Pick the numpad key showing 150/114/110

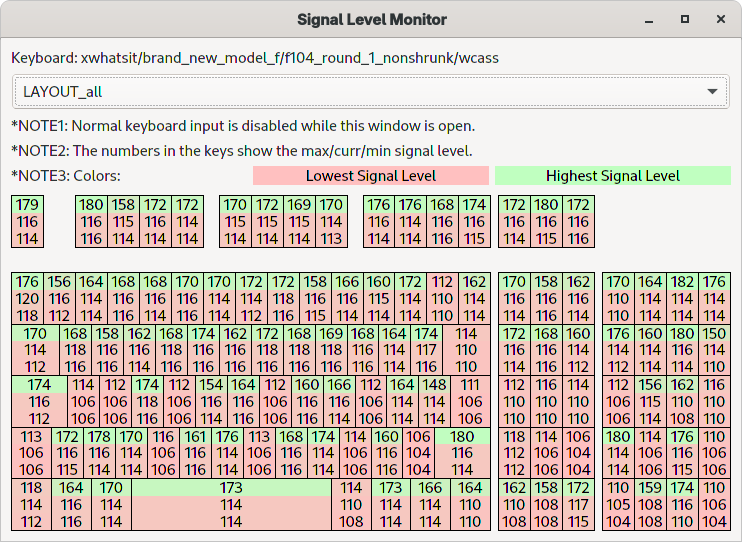point(714,350)
